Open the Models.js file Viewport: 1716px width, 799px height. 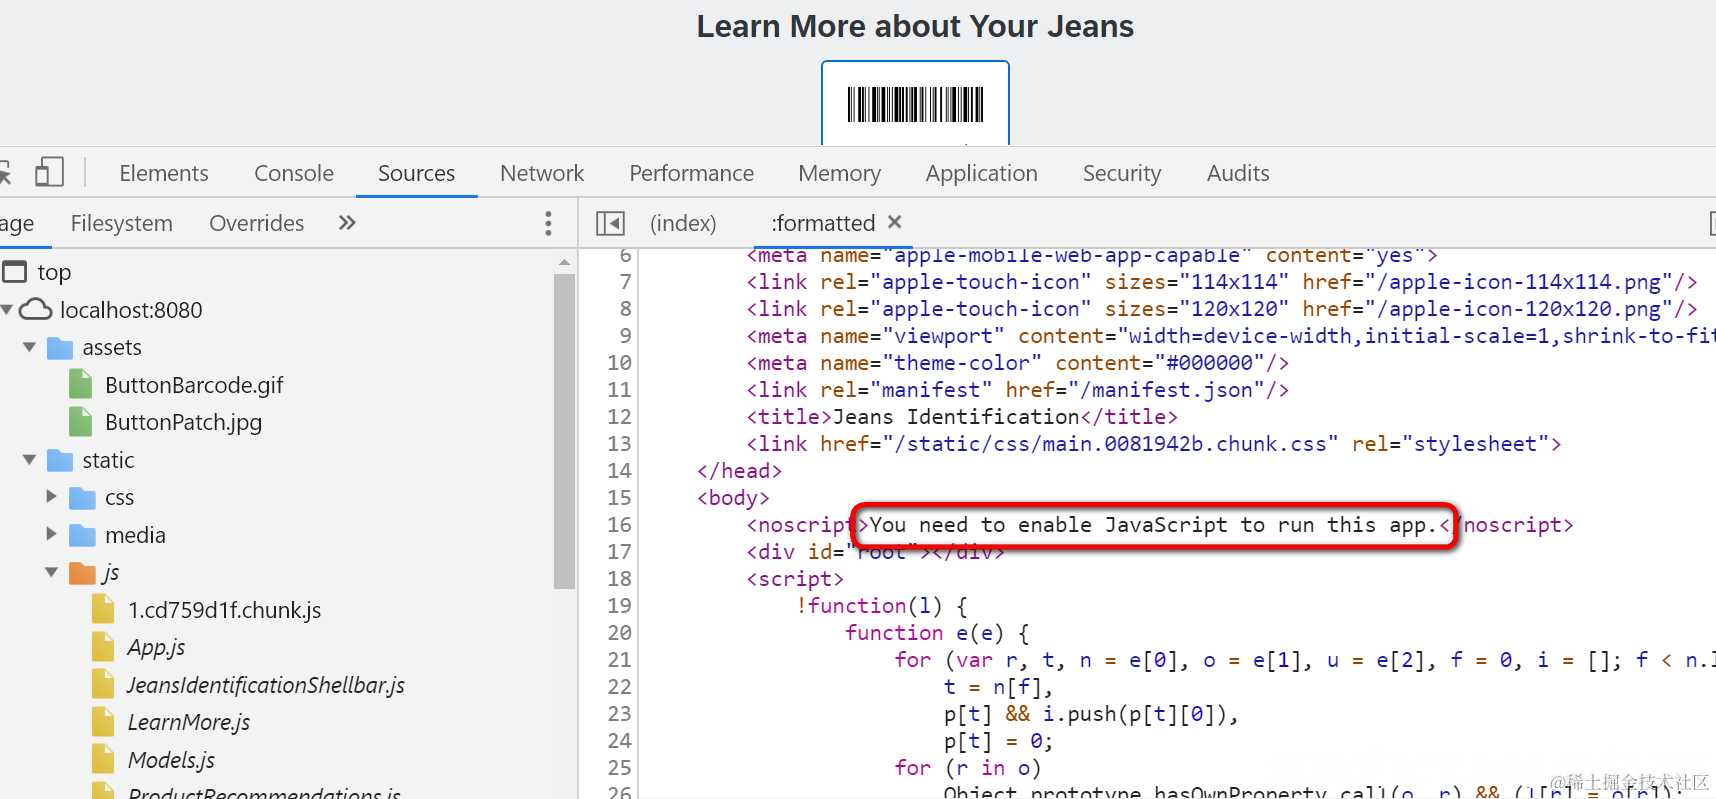[171, 760]
